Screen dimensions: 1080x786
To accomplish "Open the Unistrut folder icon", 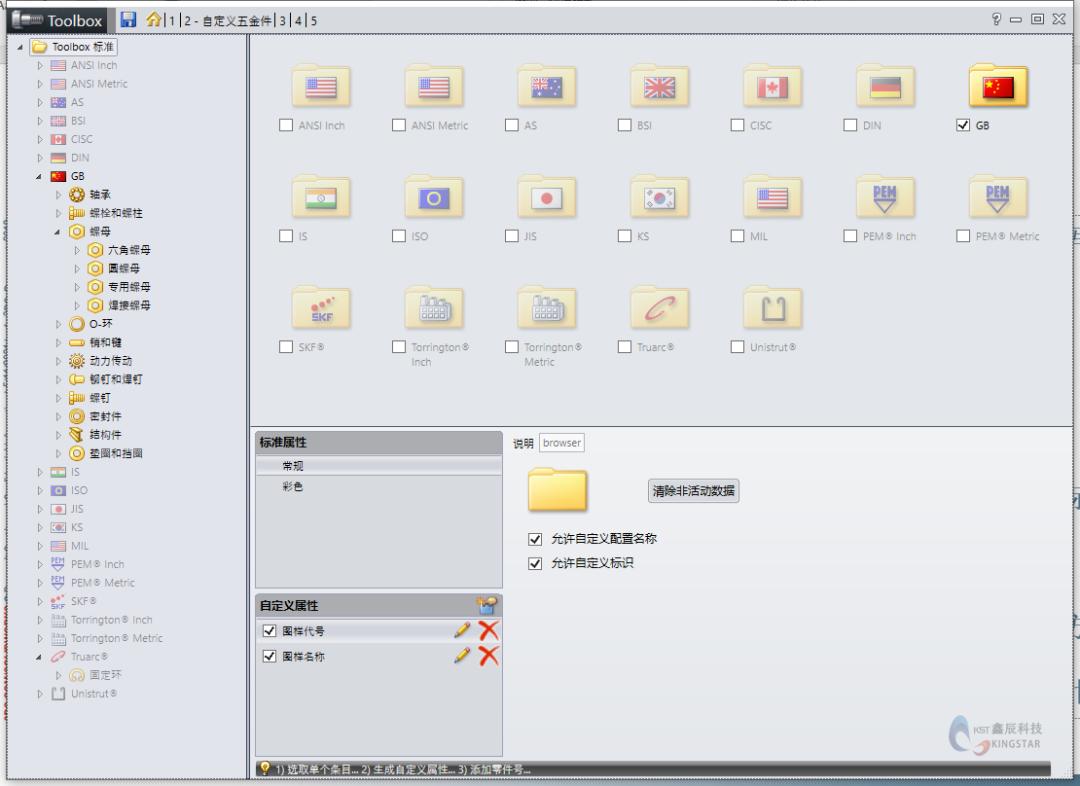I will [x=773, y=308].
